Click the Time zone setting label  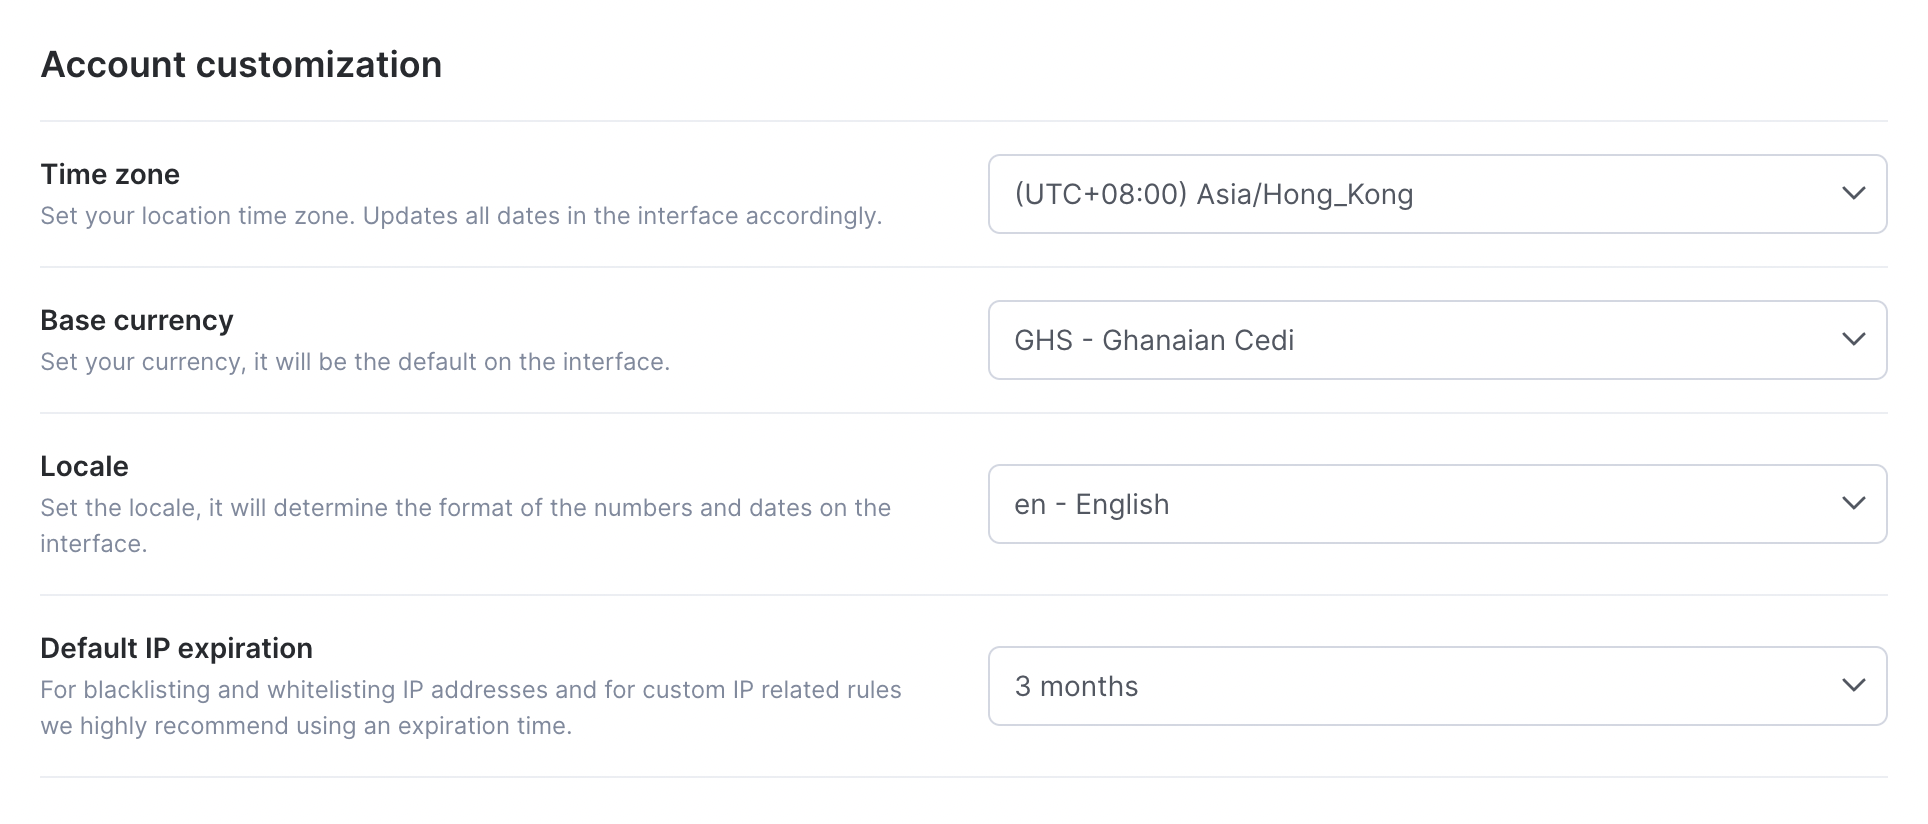110,175
